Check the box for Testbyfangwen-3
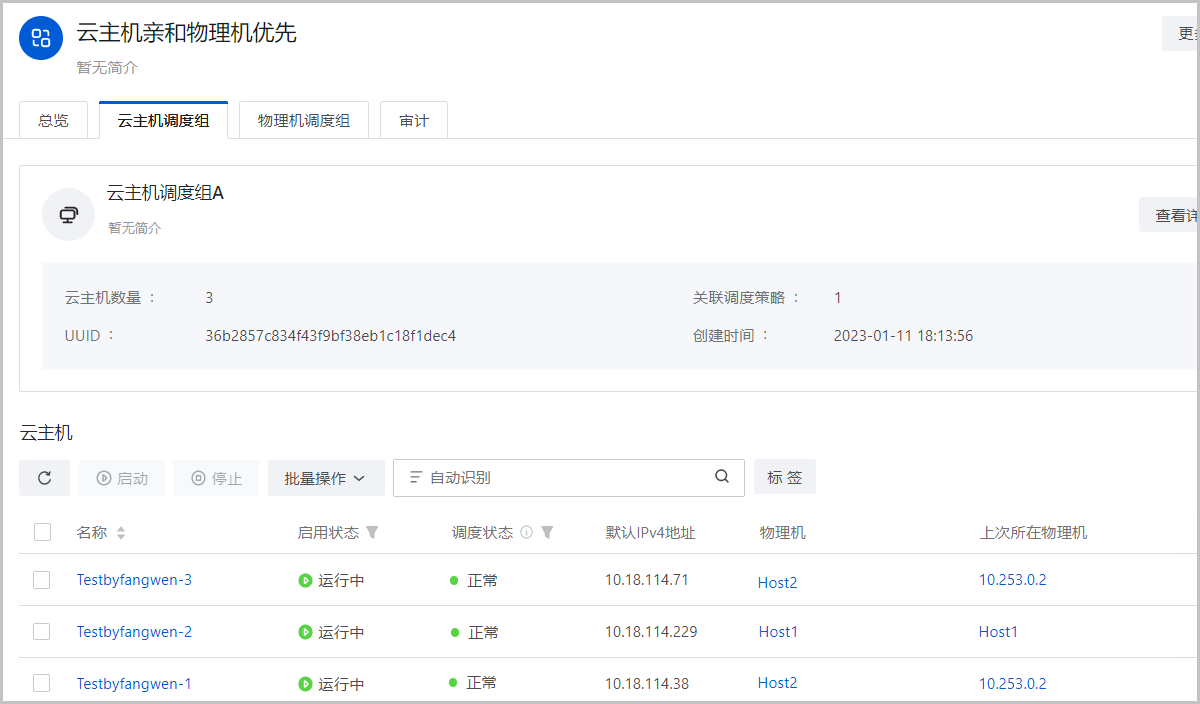Viewport: 1200px width, 704px height. tap(42, 580)
